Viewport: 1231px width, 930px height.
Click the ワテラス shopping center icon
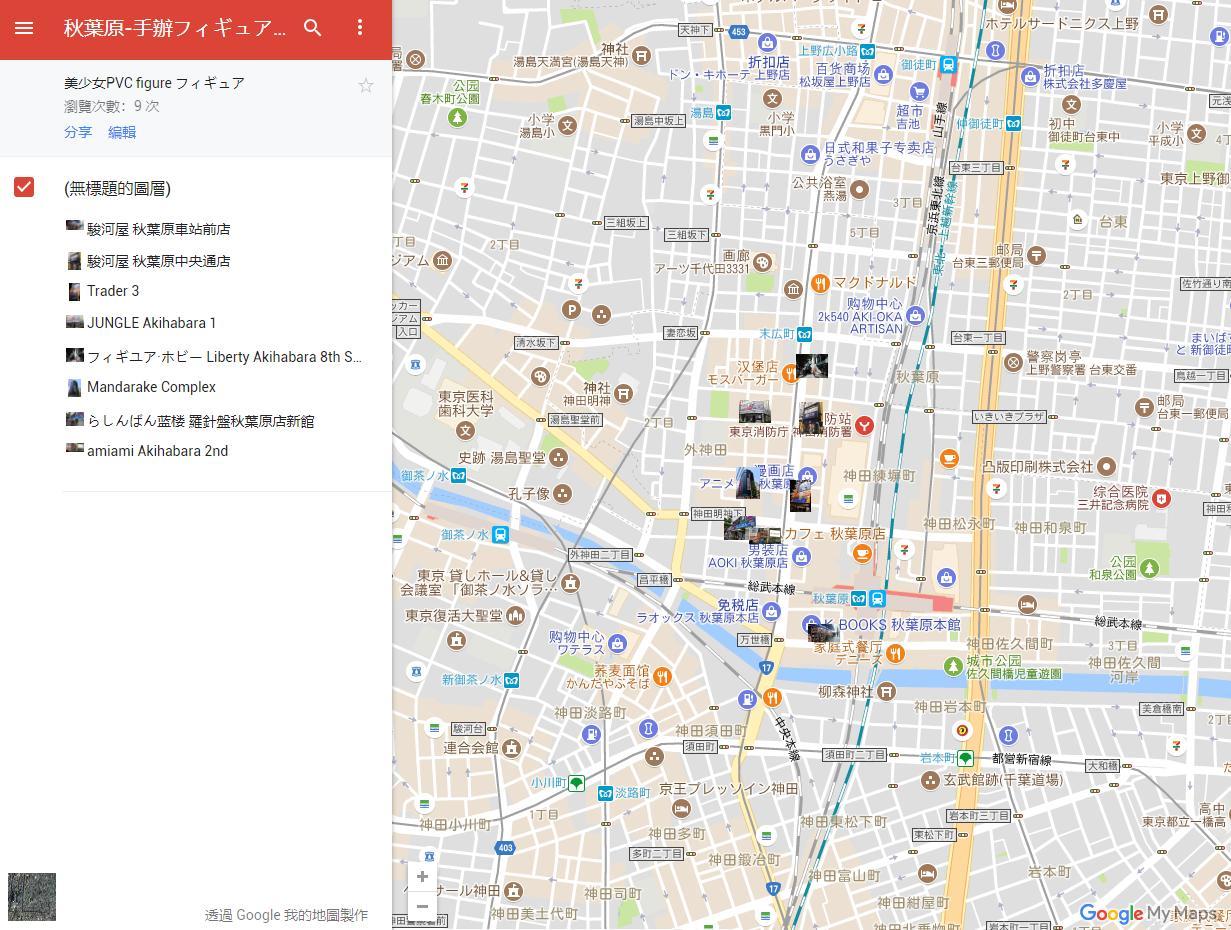pos(617,643)
